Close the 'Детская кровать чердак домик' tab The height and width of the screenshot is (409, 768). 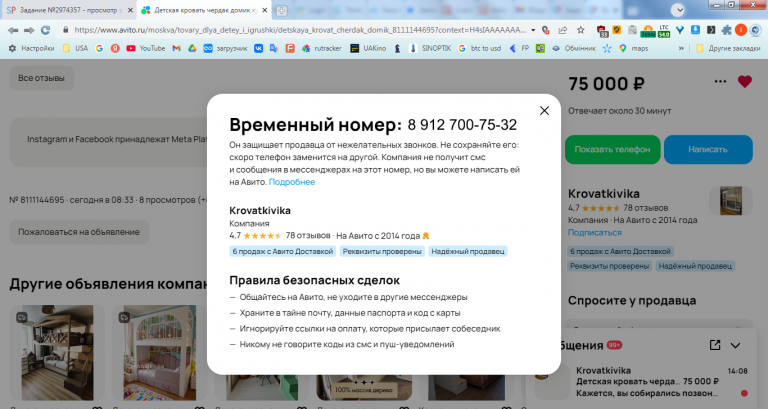pos(264,10)
